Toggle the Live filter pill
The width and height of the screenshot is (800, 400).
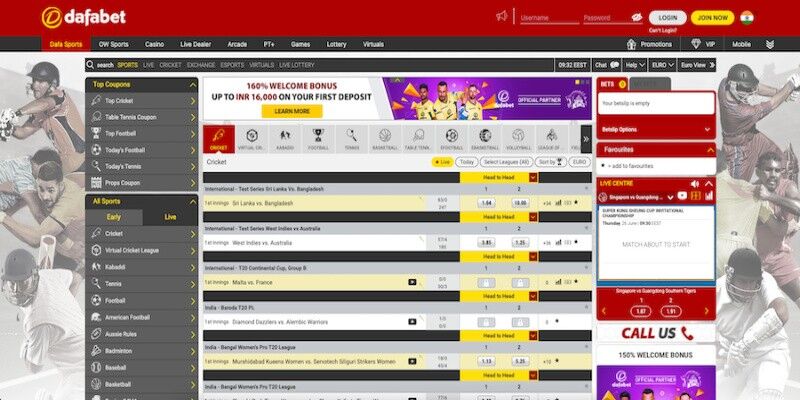pos(442,162)
